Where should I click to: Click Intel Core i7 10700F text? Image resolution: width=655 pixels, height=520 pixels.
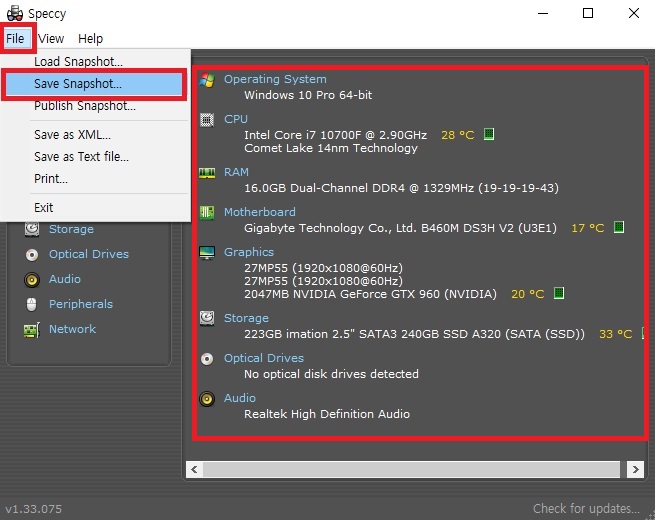(x=335, y=135)
